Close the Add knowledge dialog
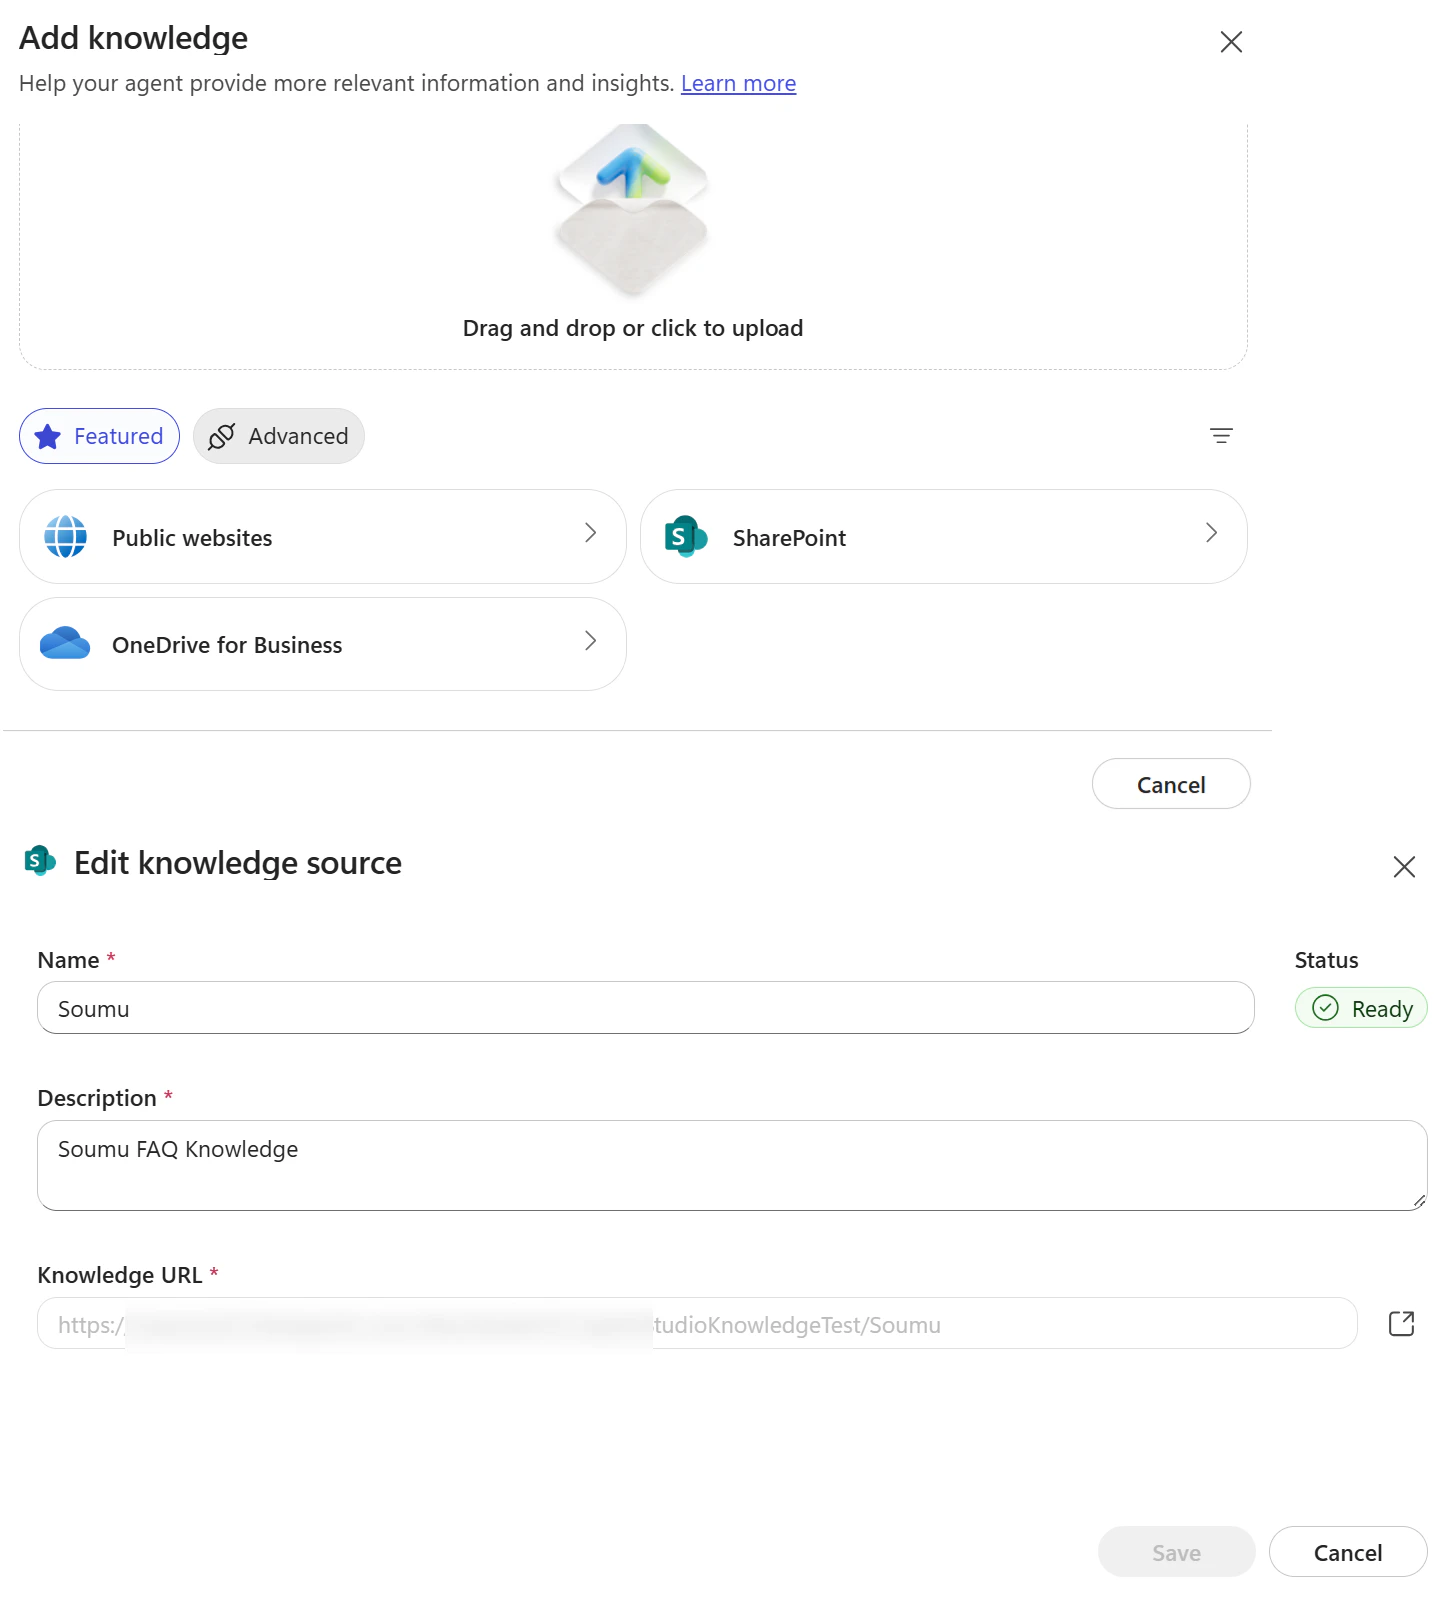The image size is (1434, 1598). tap(1231, 42)
